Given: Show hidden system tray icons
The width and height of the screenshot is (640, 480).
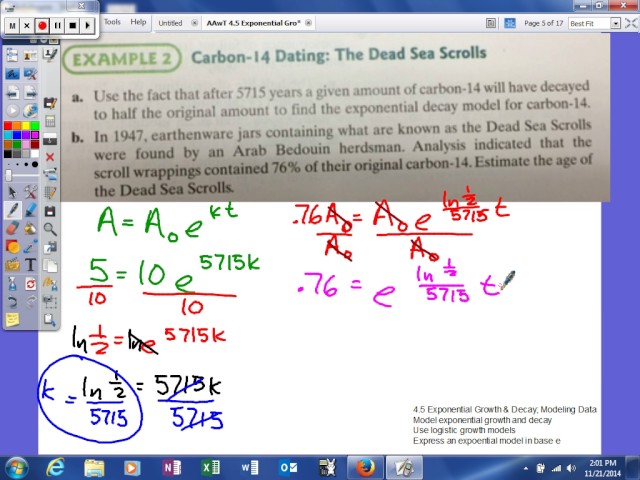Looking at the screenshot, I should pos(526,469).
